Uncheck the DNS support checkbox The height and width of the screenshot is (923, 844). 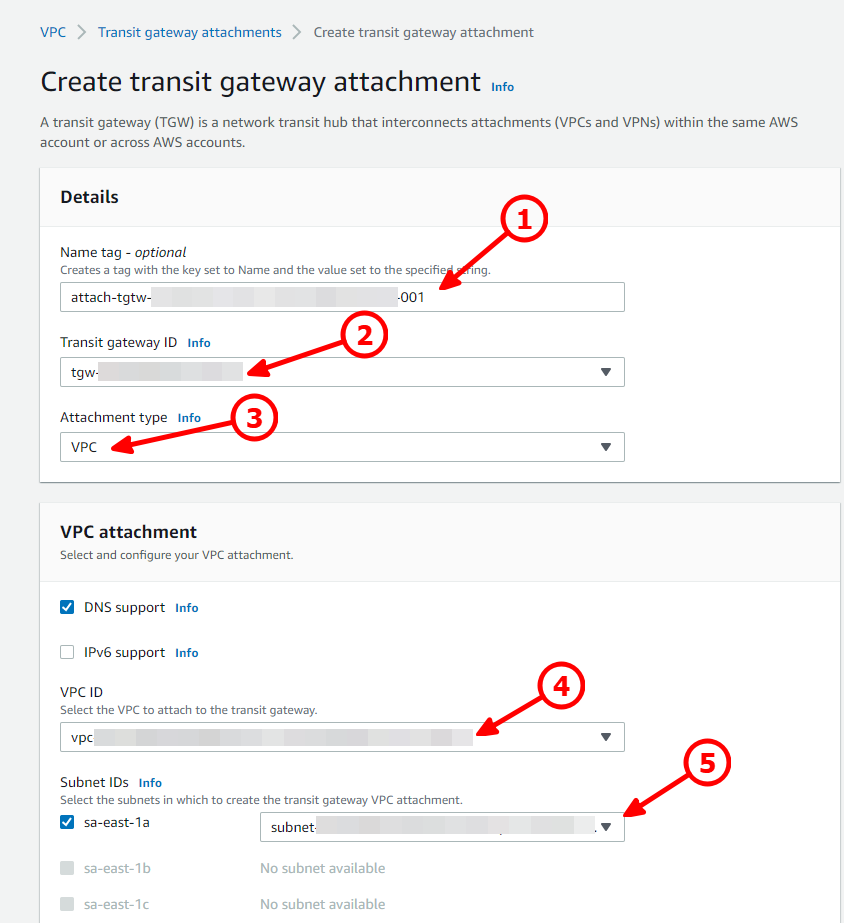67,607
